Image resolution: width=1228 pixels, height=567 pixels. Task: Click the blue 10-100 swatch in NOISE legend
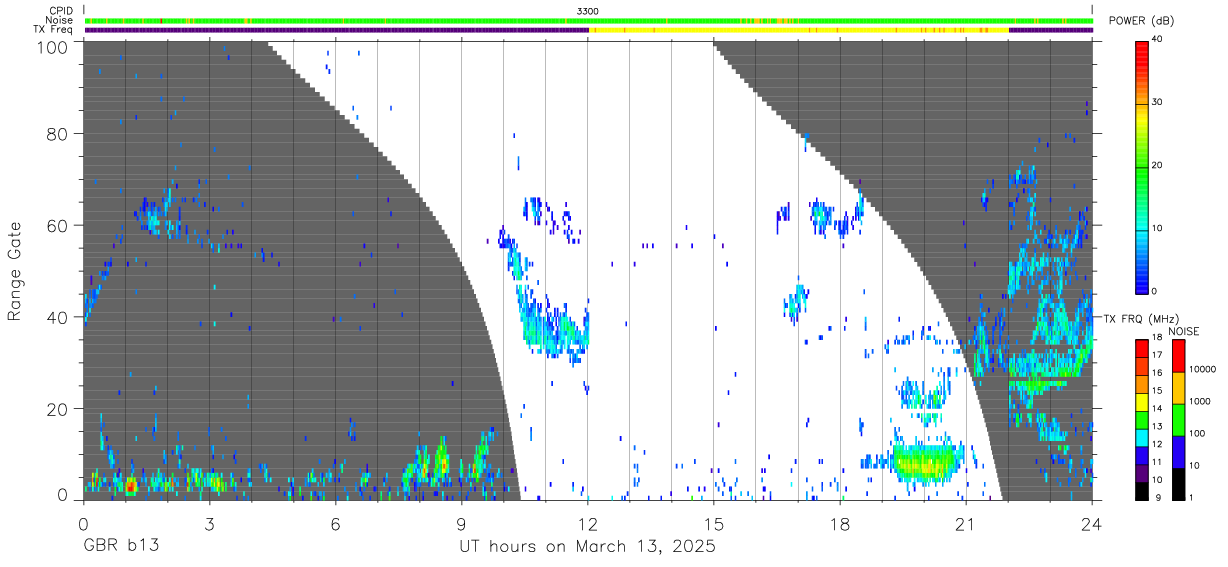pyautogui.click(x=1178, y=452)
